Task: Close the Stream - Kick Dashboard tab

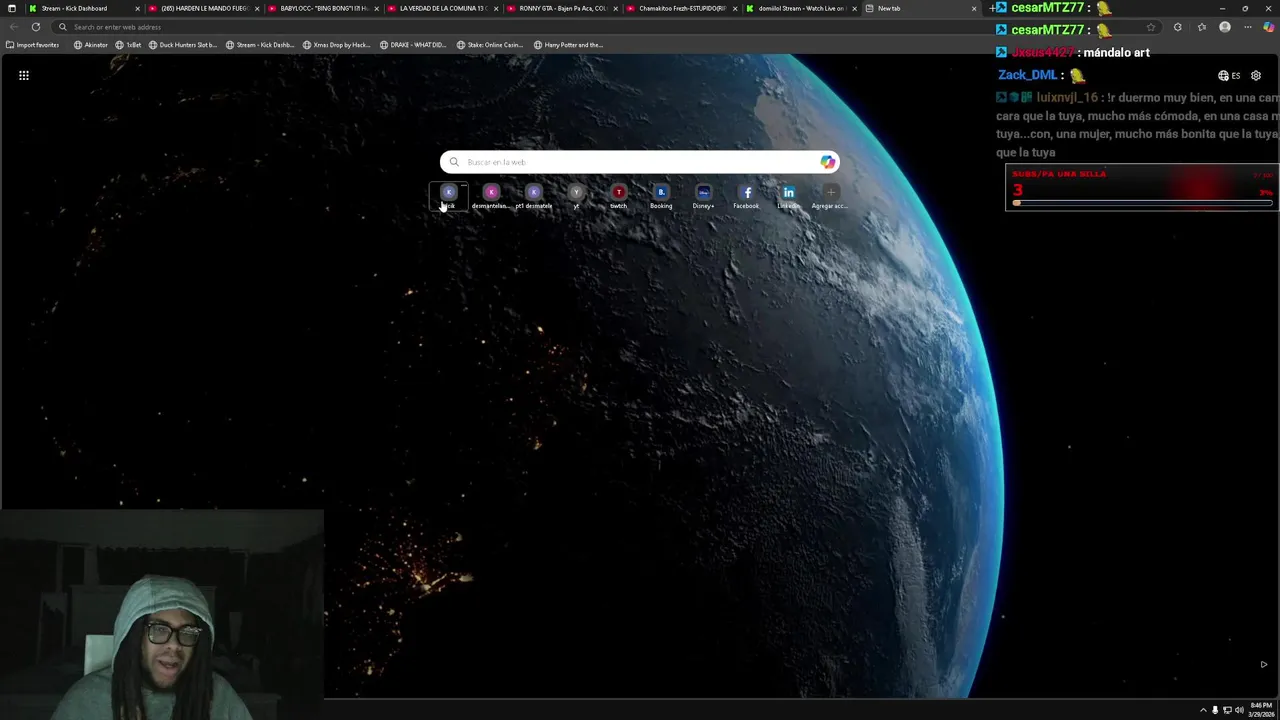Action: 137,9
